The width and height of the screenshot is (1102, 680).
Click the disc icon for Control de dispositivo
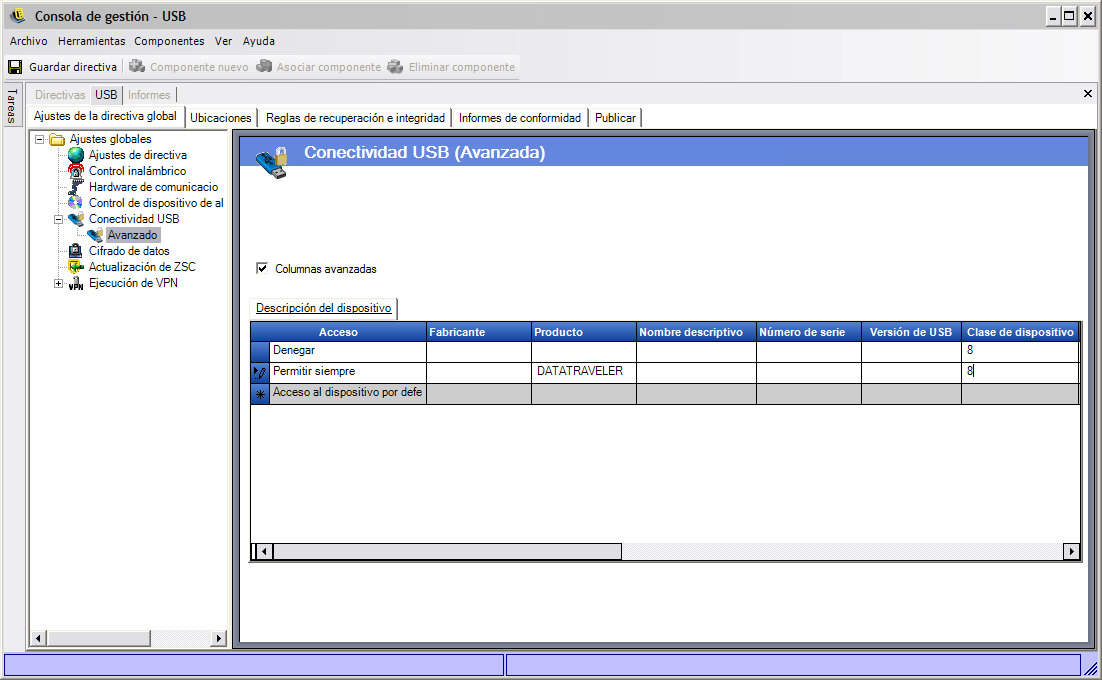click(x=76, y=203)
